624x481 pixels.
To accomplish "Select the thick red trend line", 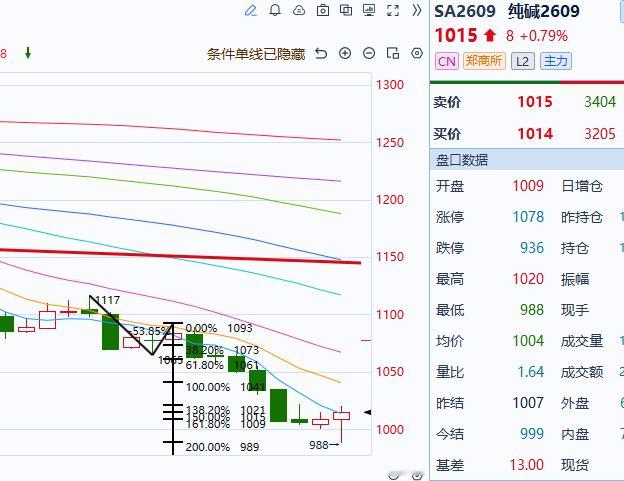I will (179, 255).
